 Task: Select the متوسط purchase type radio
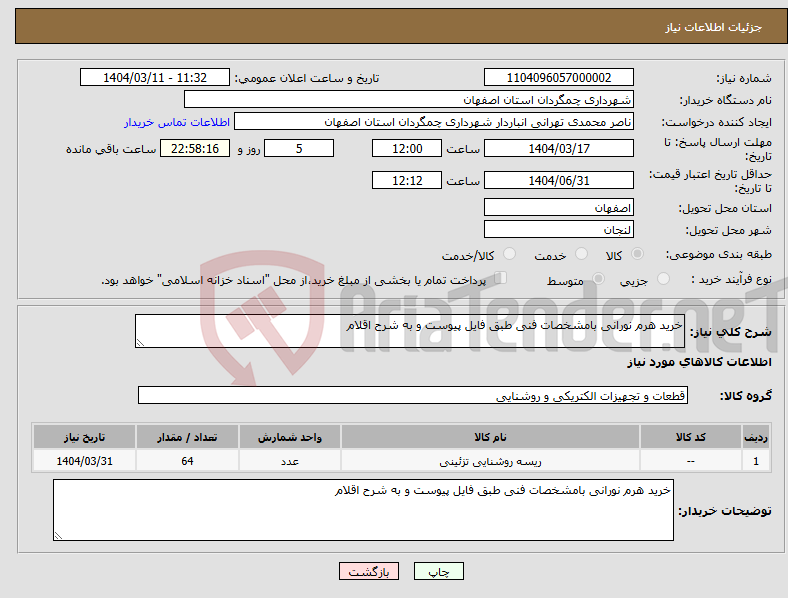pos(598,279)
